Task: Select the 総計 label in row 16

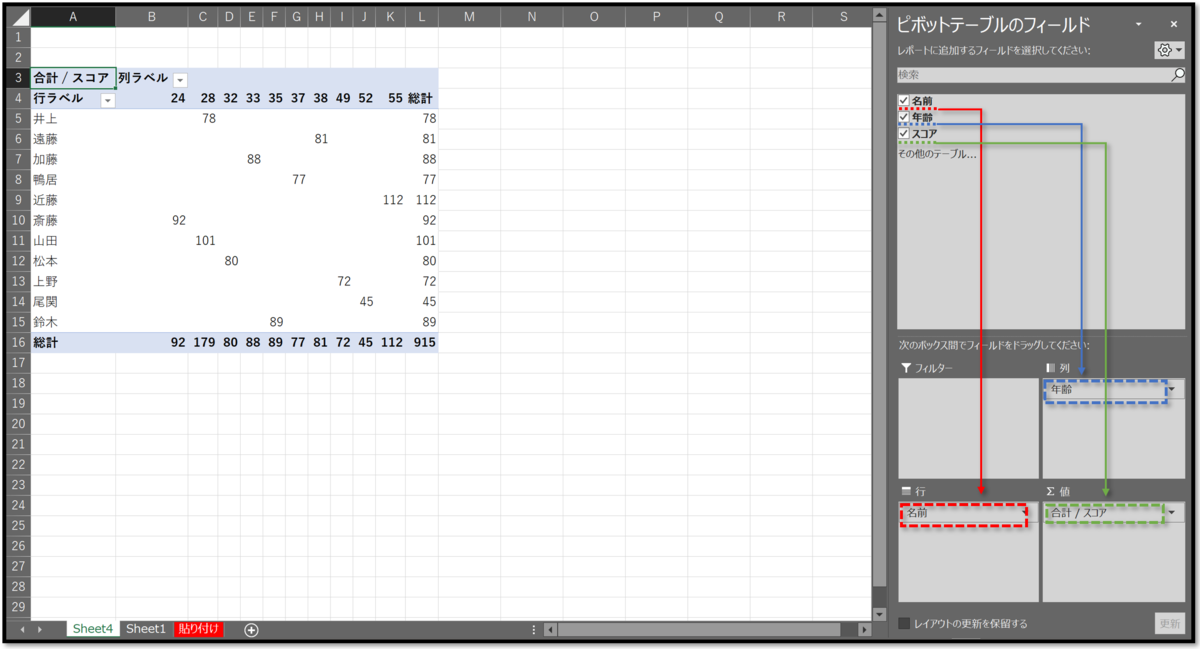Action: [73, 342]
